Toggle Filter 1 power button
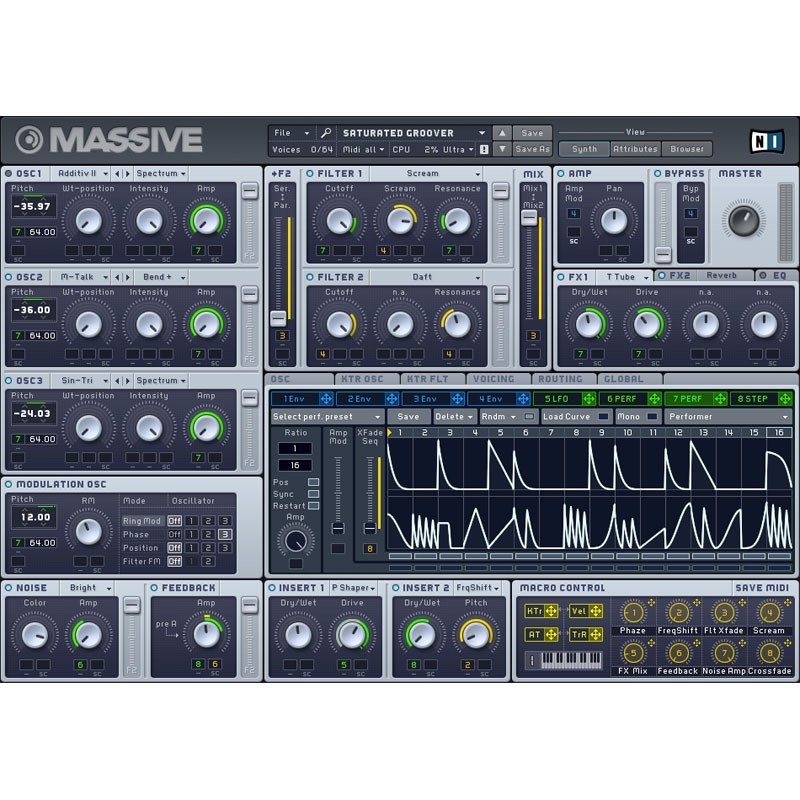The width and height of the screenshot is (800, 800). (310, 174)
